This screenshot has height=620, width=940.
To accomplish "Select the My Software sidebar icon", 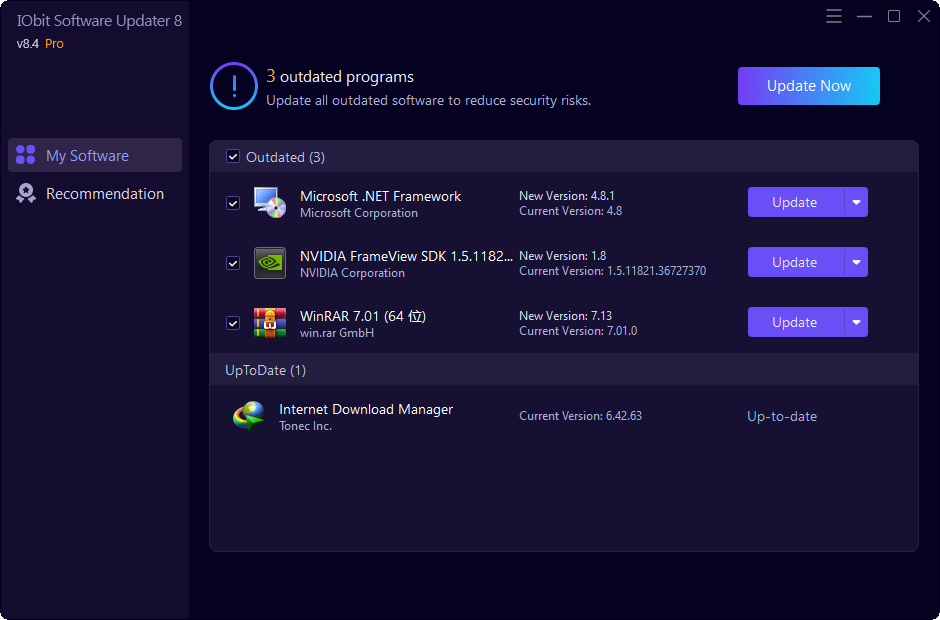I will tap(24, 155).
